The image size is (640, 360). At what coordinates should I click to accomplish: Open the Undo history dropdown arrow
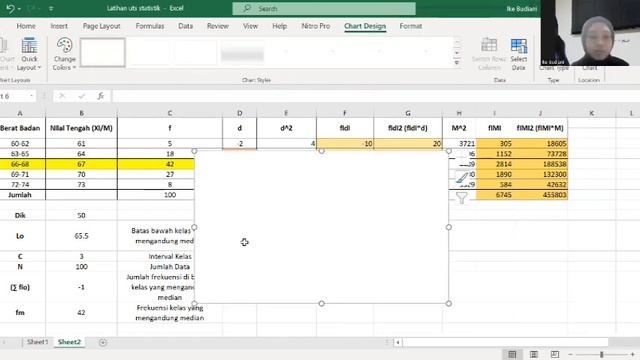[19, 9]
